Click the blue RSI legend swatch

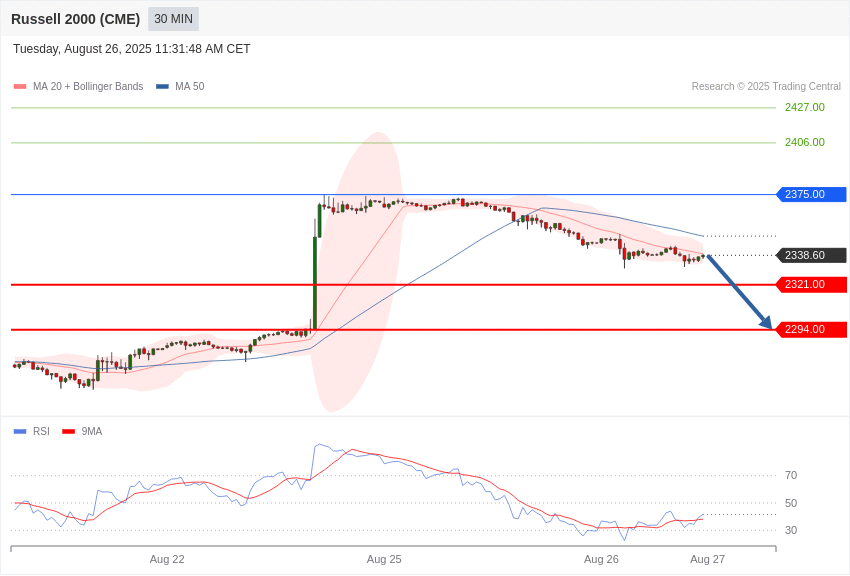pos(20,432)
